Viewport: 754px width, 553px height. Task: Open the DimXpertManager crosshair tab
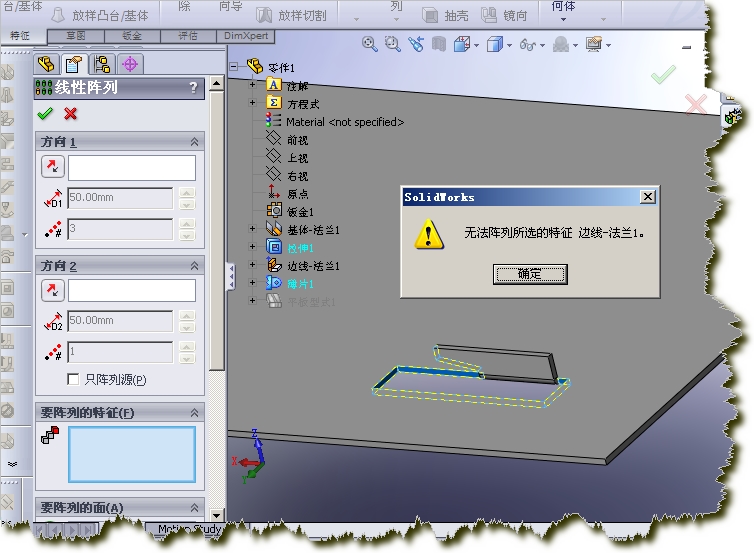pos(130,64)
